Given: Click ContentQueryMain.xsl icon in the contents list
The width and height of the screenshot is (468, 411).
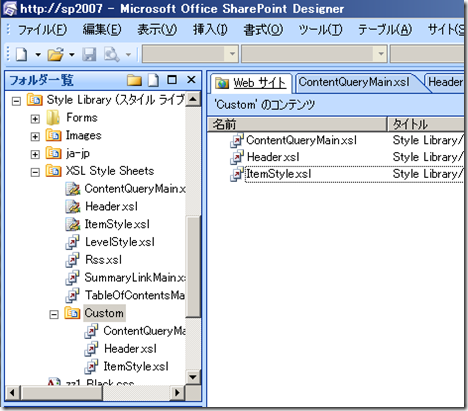Looking at the screenshot, I should coord(237,140).
